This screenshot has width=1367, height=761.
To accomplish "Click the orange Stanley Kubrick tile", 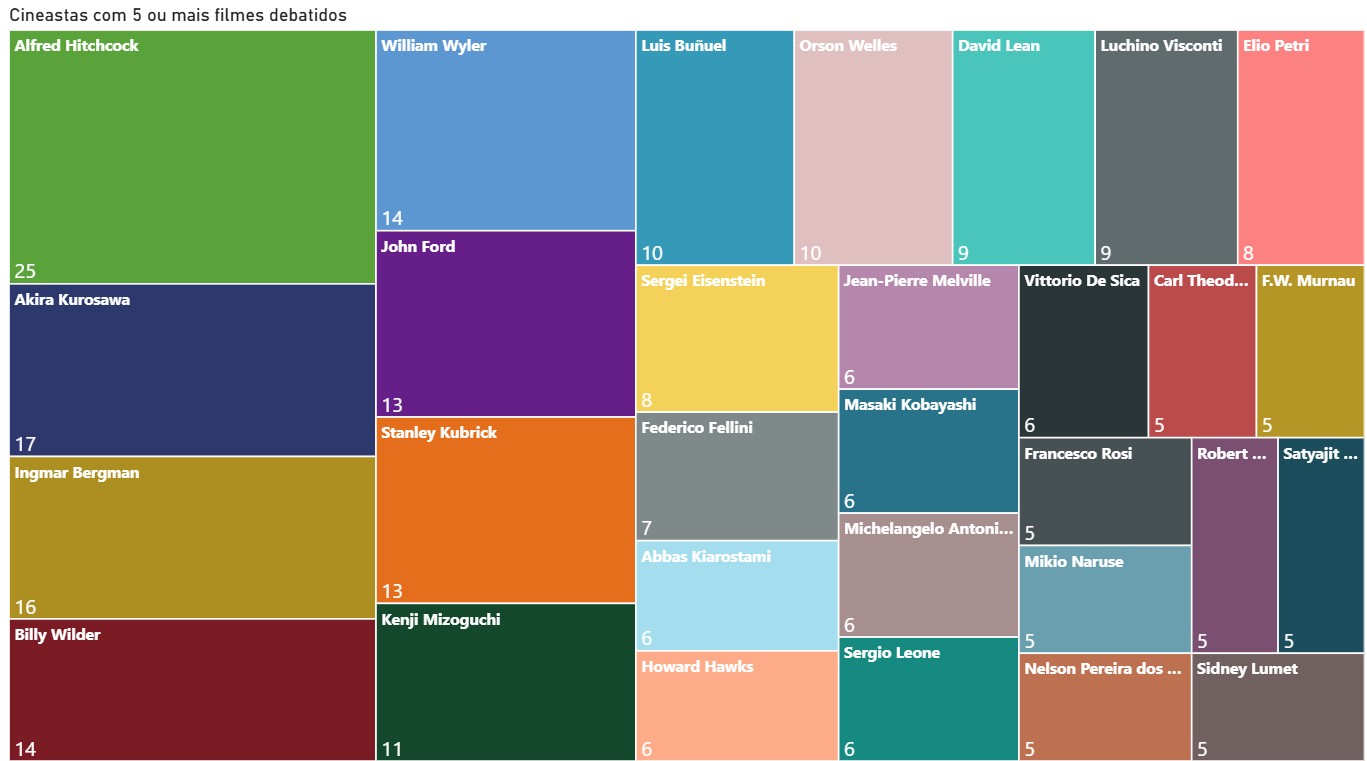I will [x=506, y=510].
